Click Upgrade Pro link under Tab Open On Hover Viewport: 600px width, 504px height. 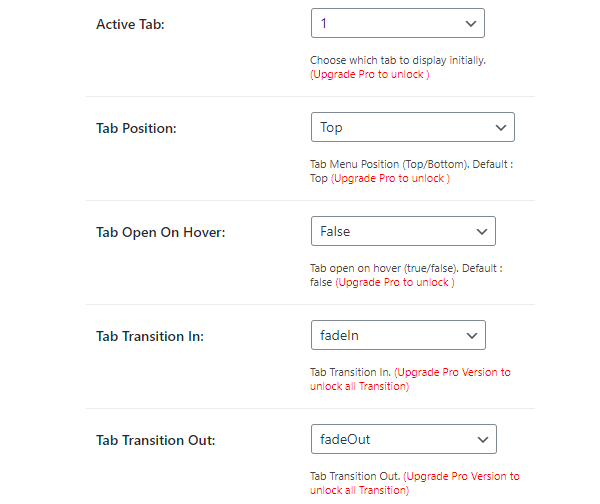pos(395,283)
